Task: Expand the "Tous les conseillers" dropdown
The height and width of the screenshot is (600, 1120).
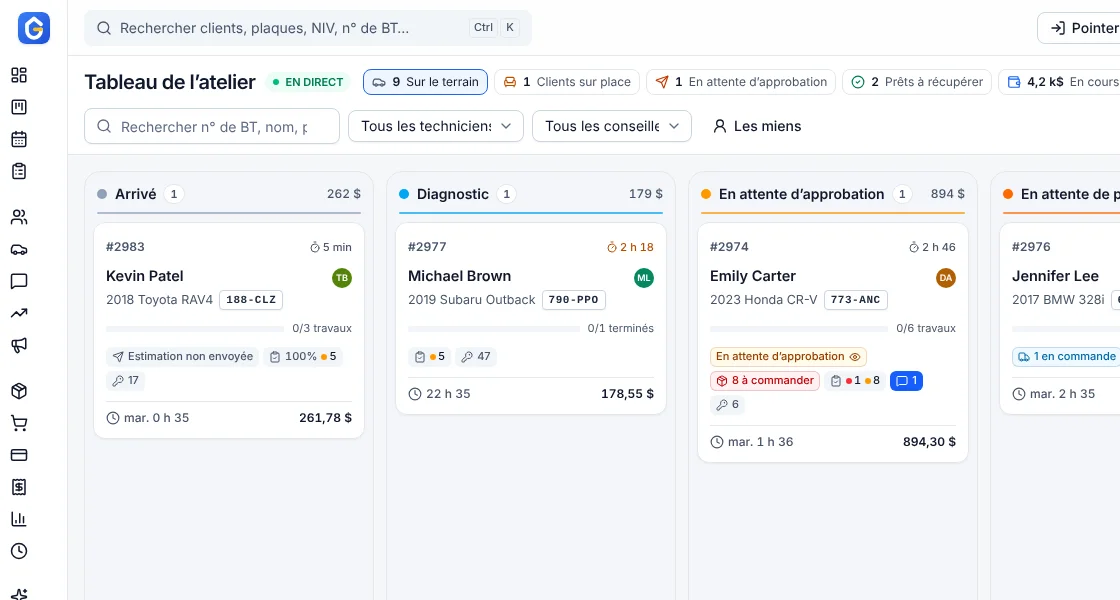Action: pos(611,126)
